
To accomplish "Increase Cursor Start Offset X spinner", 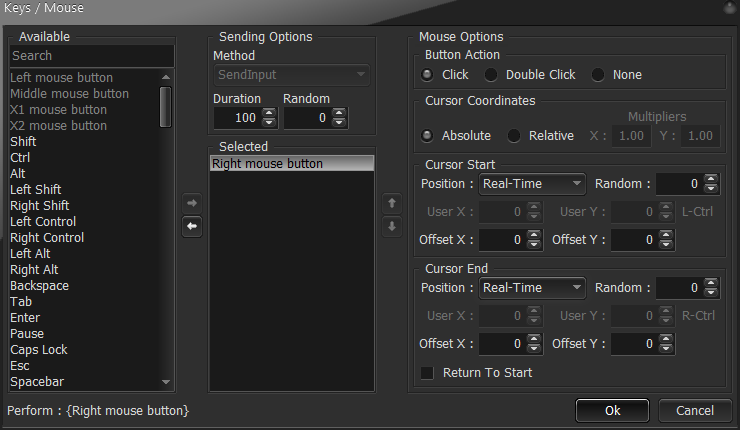I will 534,235.
